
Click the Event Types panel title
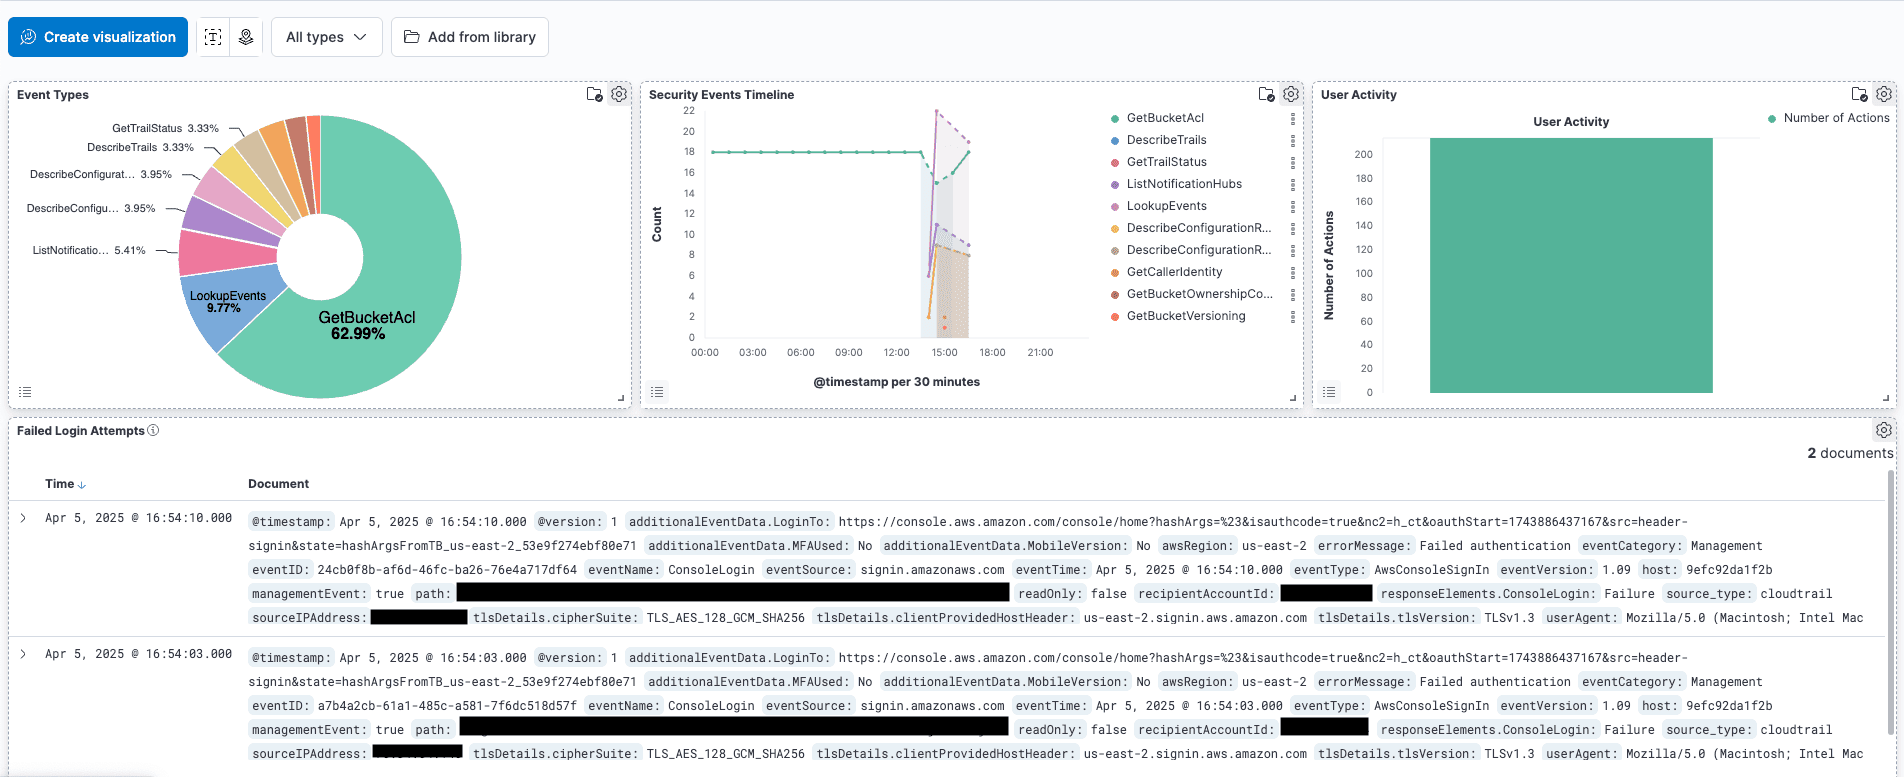click(x=53, y=95)
